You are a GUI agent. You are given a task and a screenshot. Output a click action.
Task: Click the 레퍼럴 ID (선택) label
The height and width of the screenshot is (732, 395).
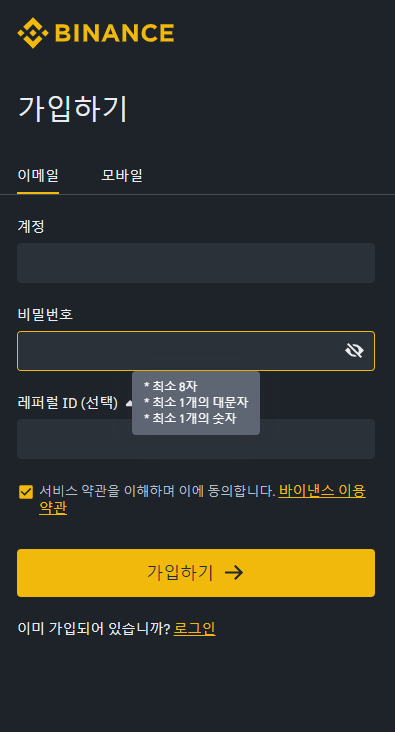click(68, 403)
